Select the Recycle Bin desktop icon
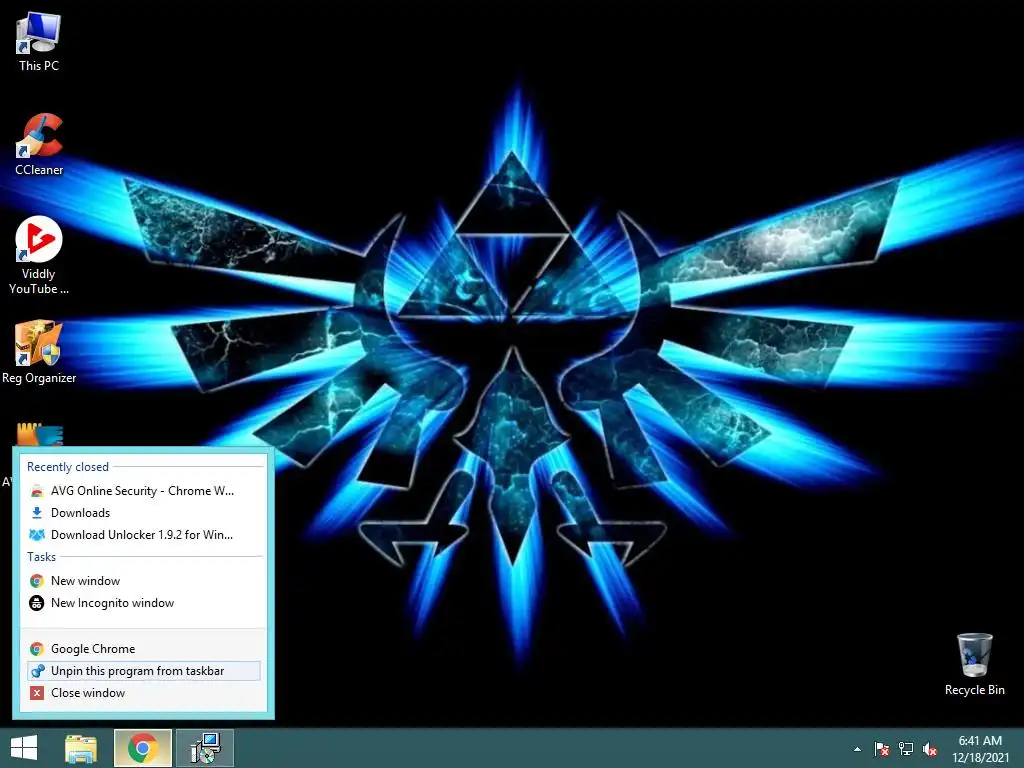The height and width of the screenshot is (768, 1024). (x=974, y=664)
